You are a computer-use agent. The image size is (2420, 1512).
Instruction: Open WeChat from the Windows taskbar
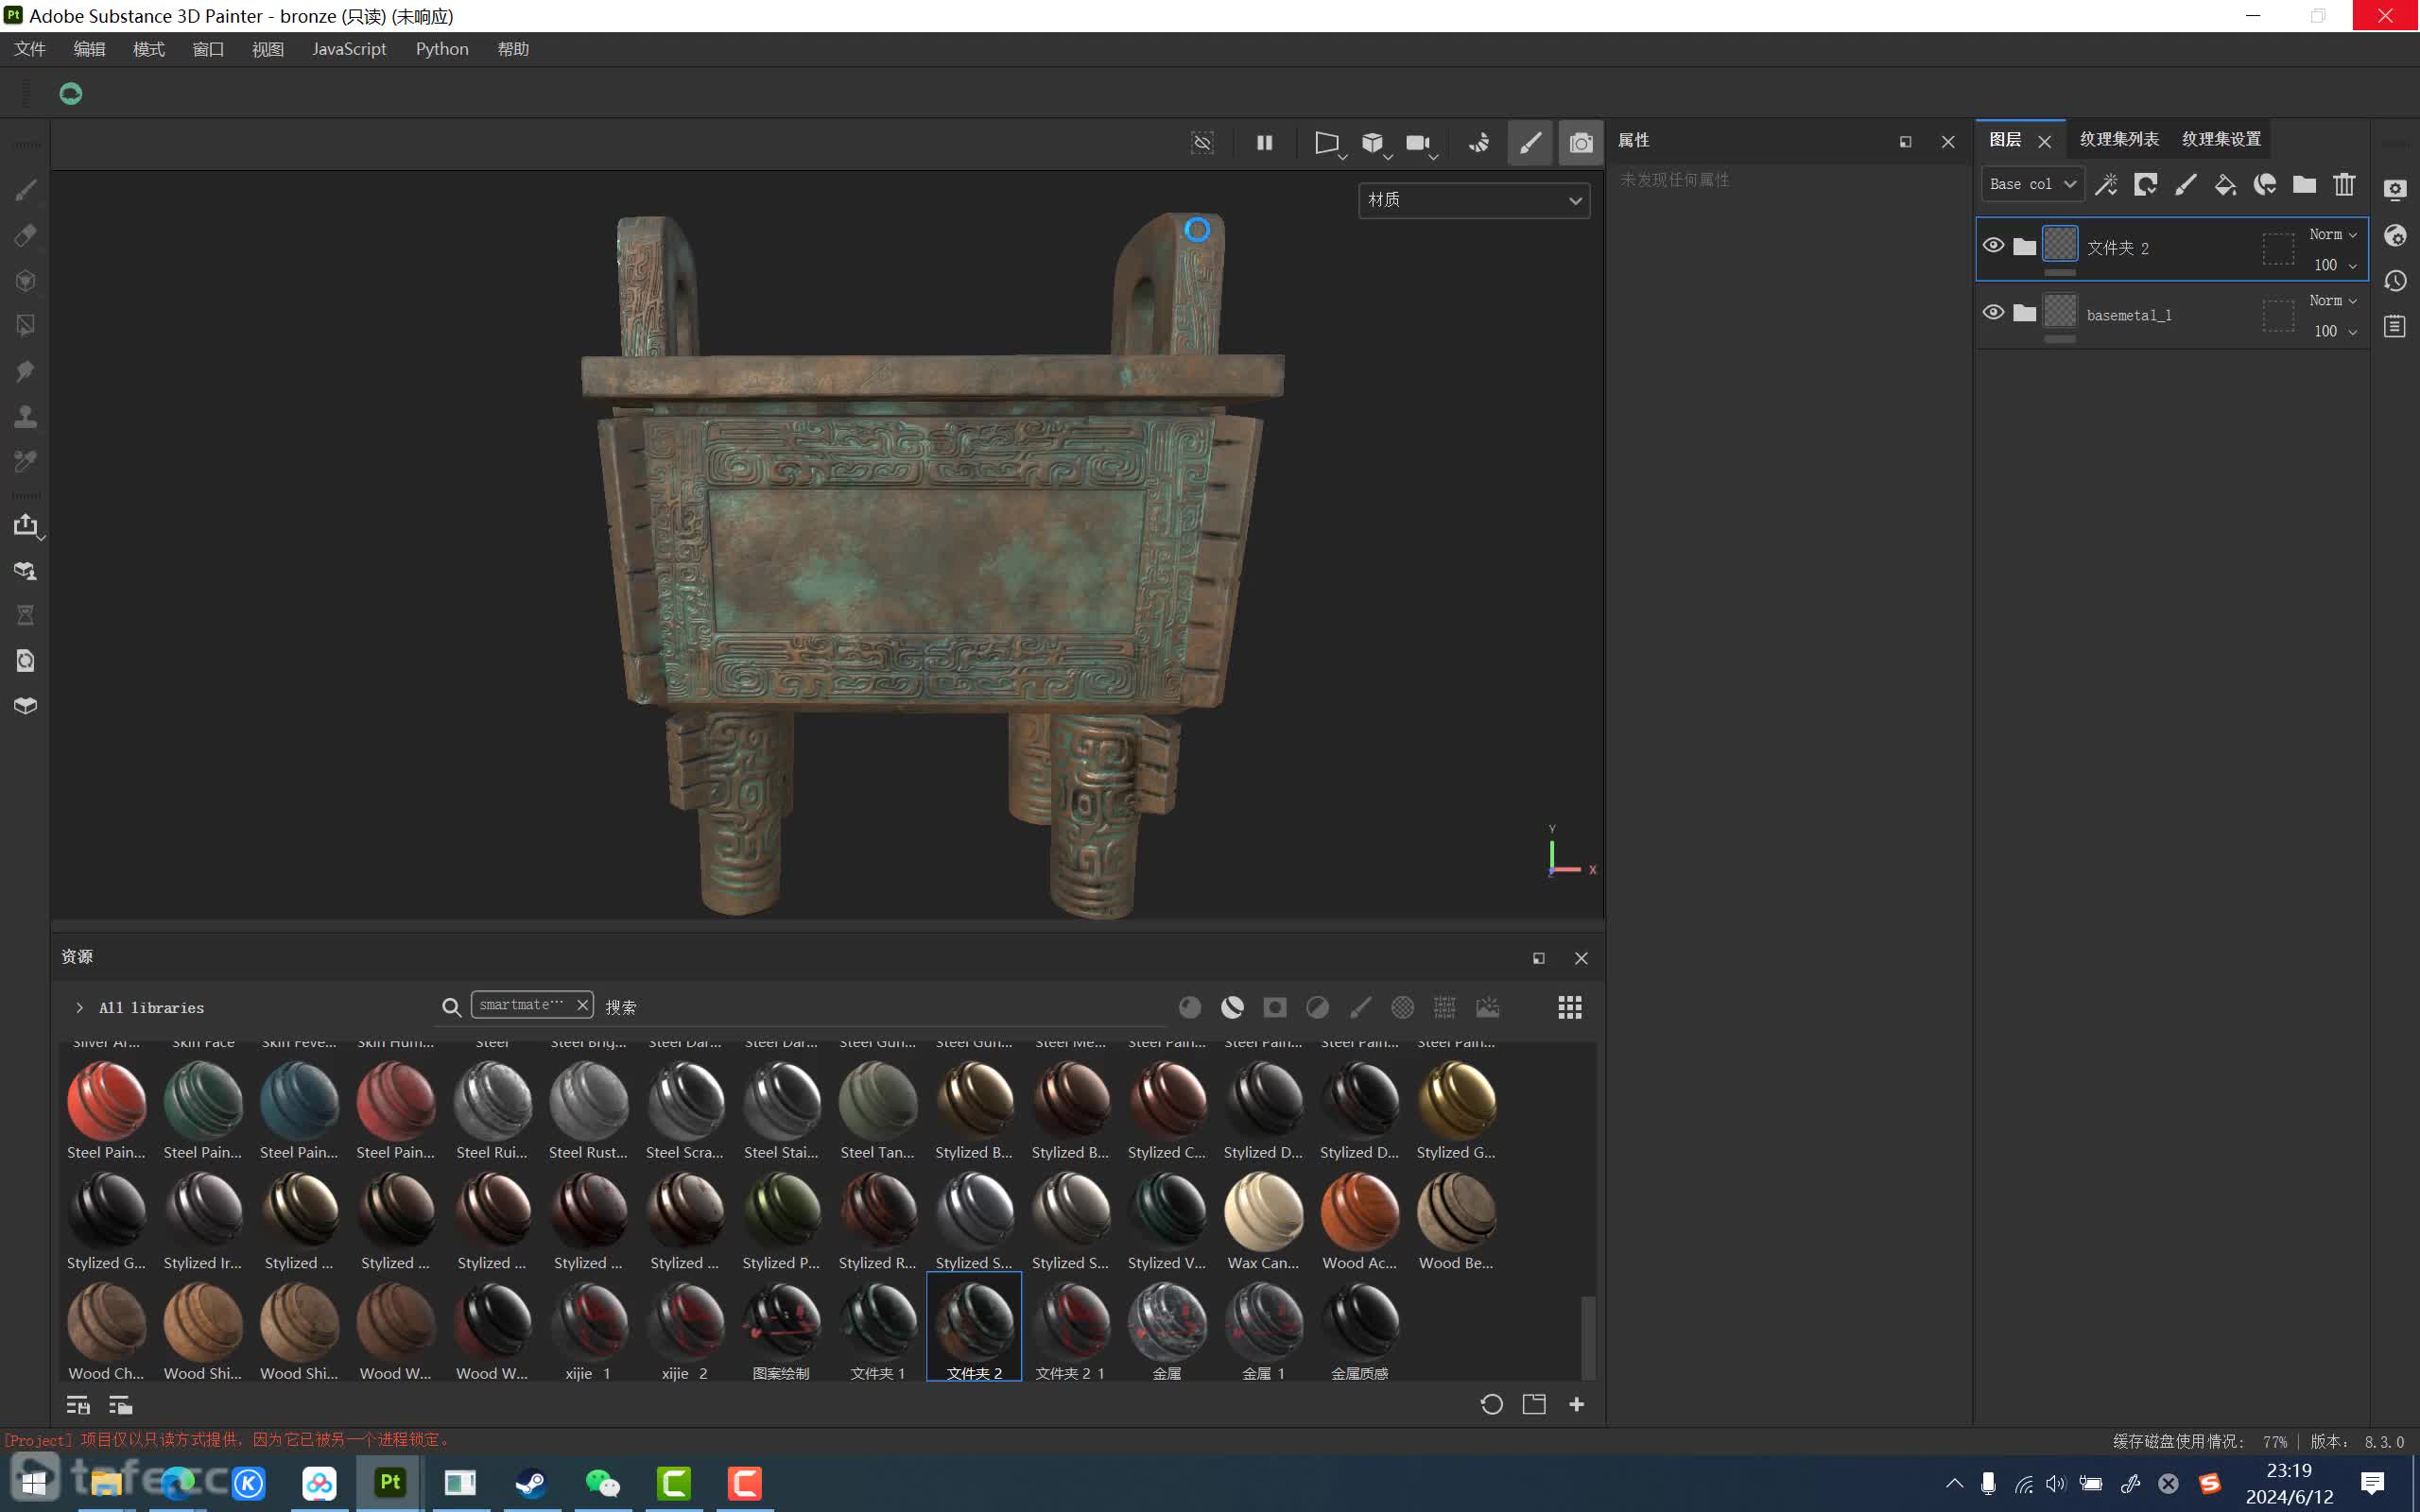click(x=602, y=1483)
